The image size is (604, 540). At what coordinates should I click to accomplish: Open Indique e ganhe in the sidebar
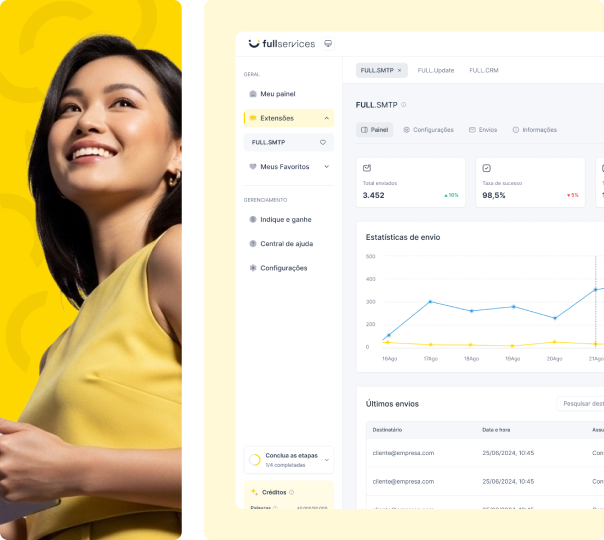pyautogui.click(x=285, y=219)
